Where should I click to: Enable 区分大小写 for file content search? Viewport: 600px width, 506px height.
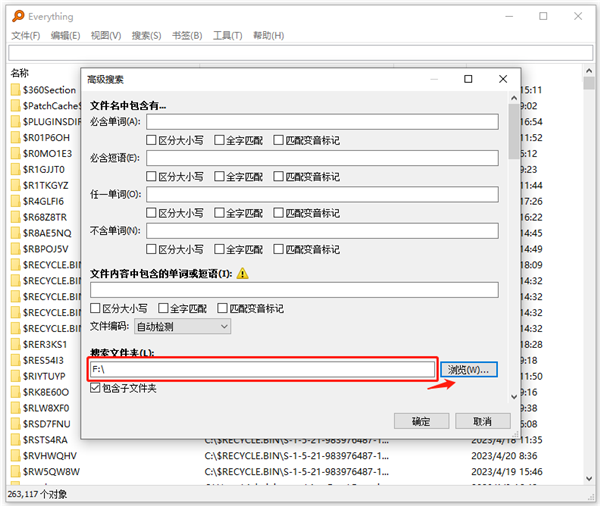pos(95,308)
